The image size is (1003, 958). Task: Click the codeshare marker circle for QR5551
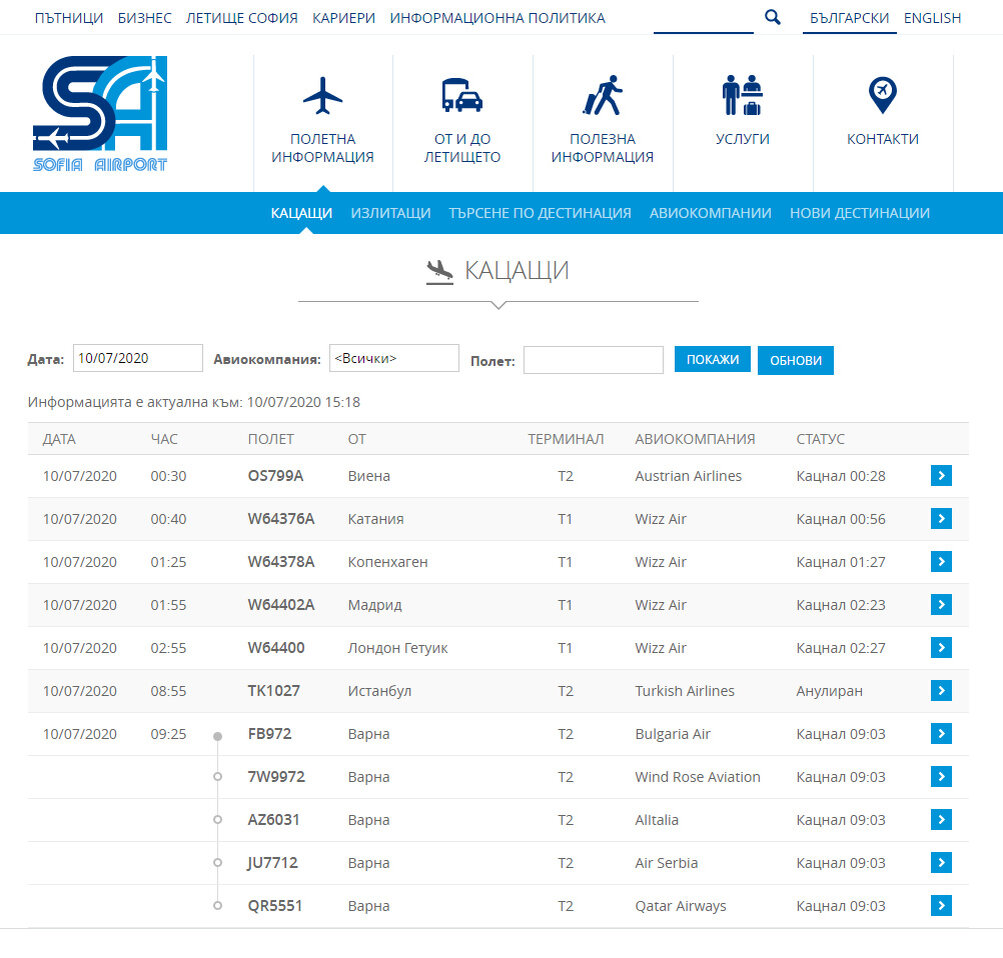[217, 906]
